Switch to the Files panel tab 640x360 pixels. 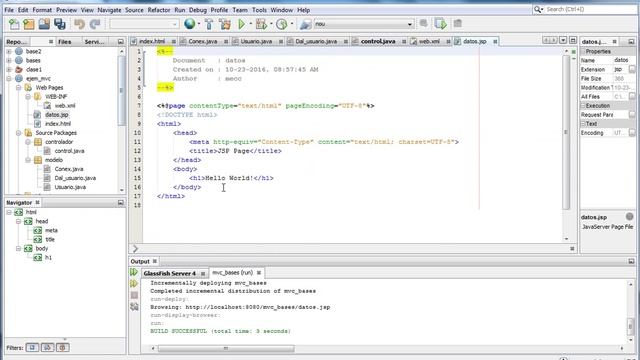[x=64, y=42]
